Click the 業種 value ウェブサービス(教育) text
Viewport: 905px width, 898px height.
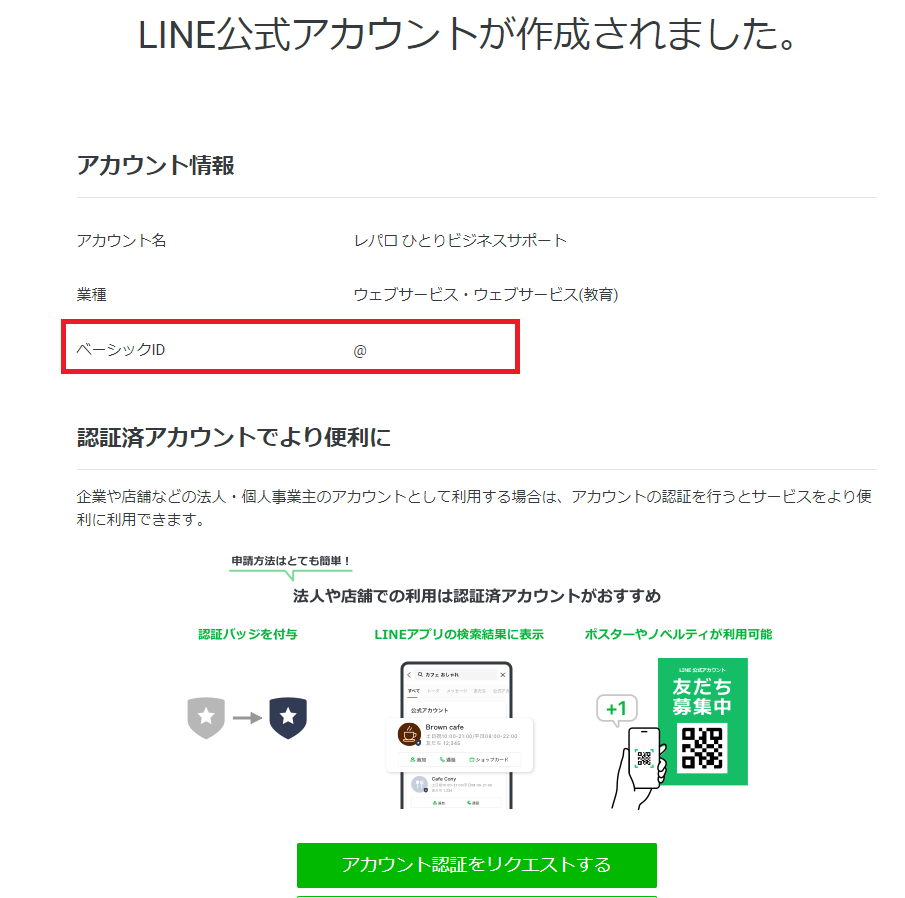[x=485, y=295]
